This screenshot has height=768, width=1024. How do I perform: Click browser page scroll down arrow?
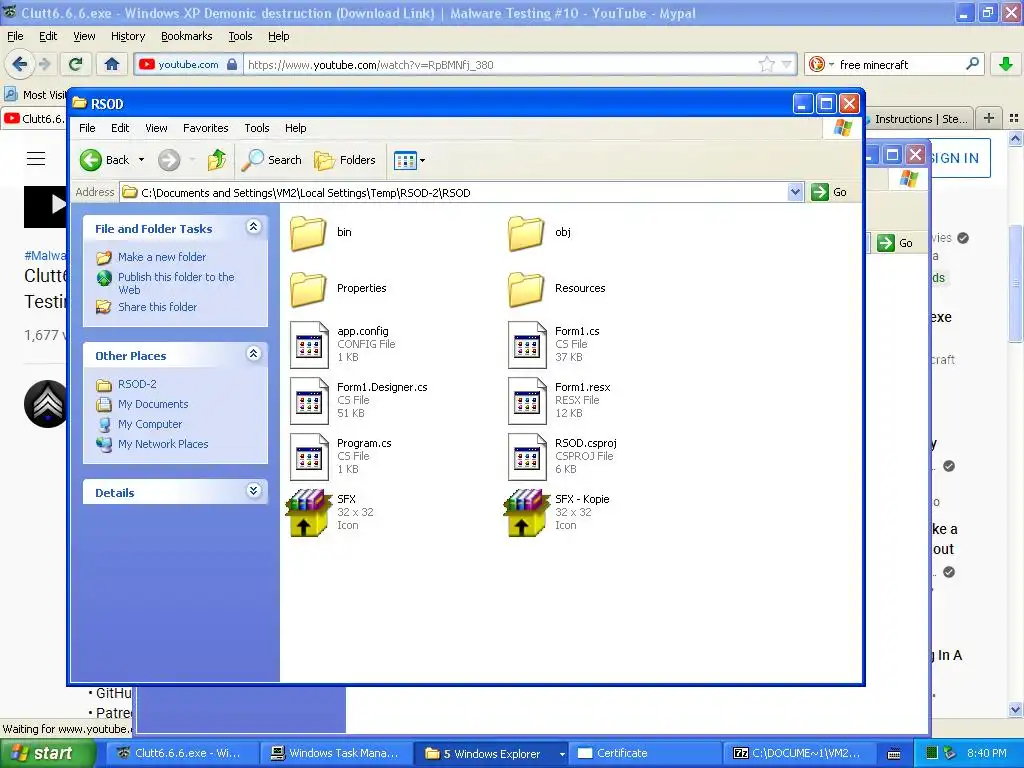tap(1015, 709)
